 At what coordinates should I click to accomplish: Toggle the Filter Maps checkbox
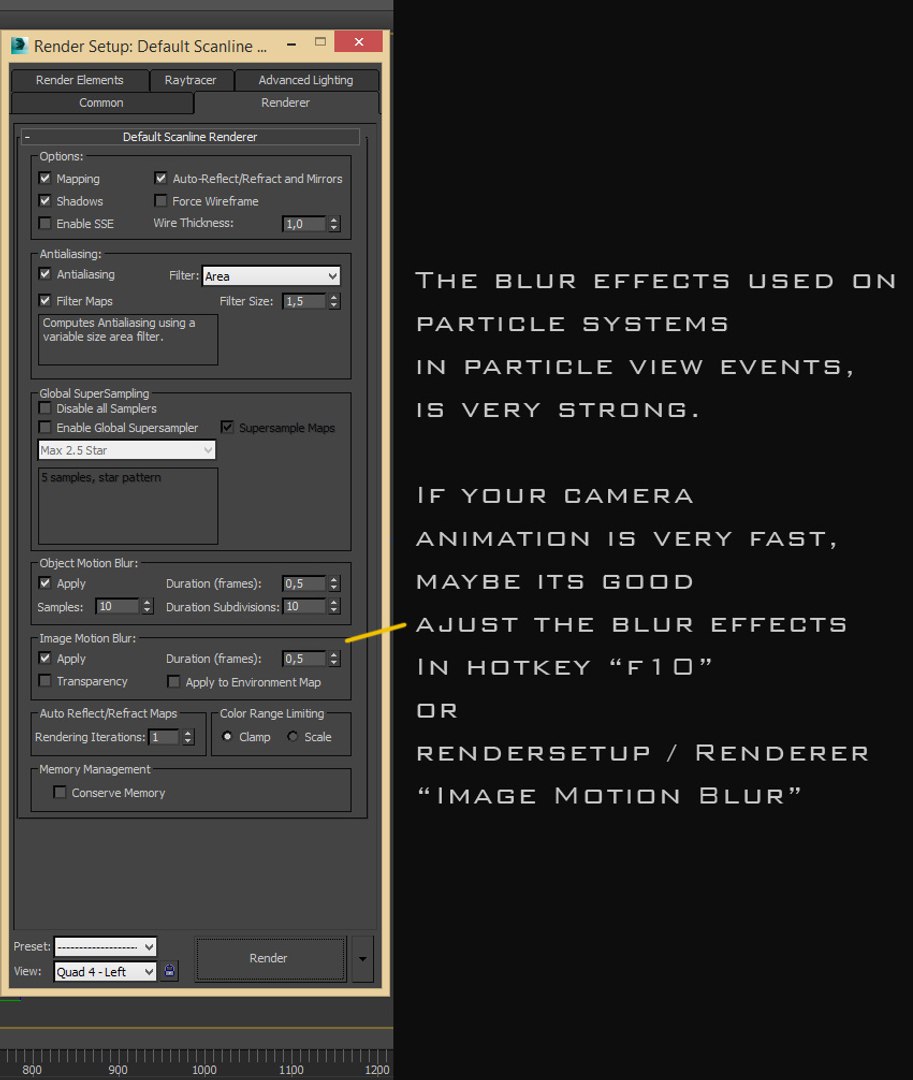[45, 300]
